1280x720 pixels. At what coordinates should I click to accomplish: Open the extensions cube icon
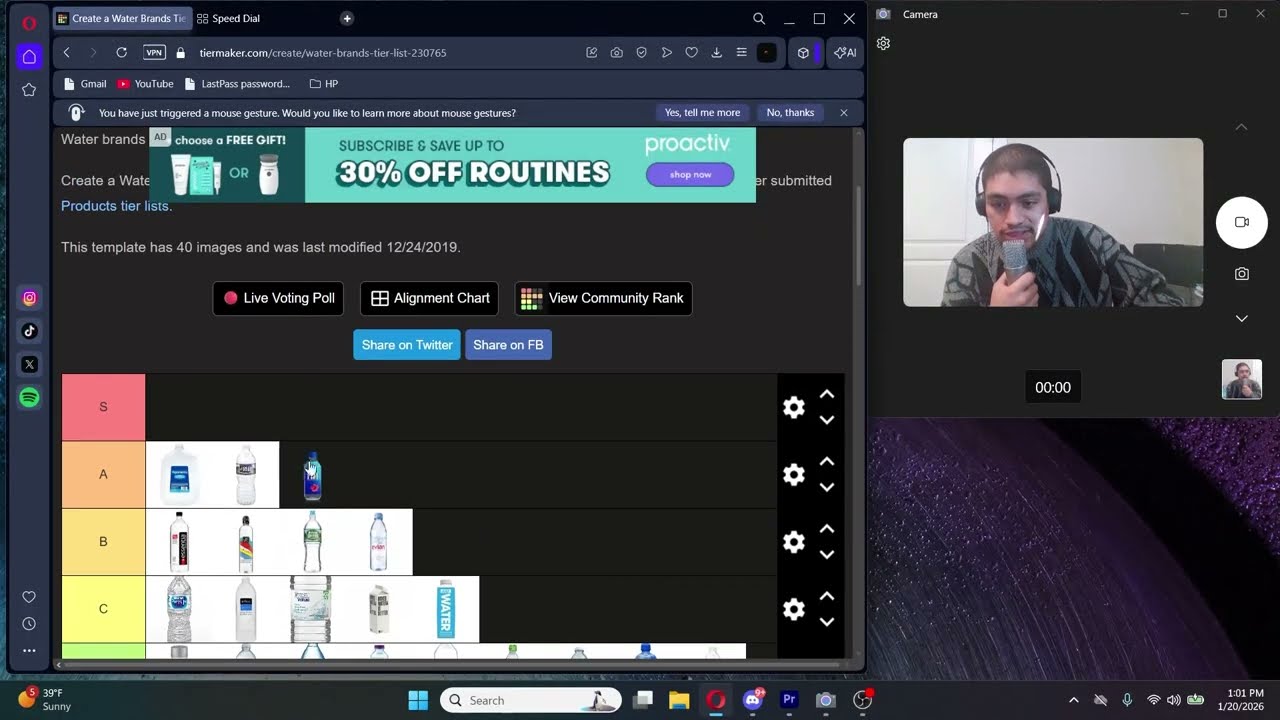point(803,53)
